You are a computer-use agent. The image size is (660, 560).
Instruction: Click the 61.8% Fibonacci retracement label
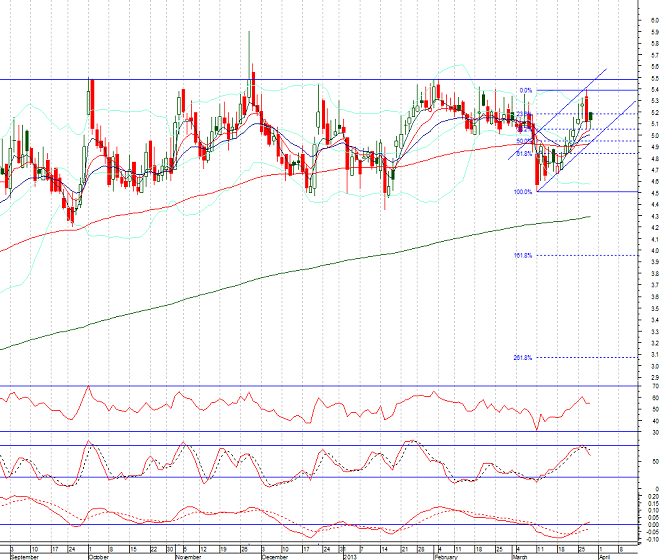click(x=524, y=153)
